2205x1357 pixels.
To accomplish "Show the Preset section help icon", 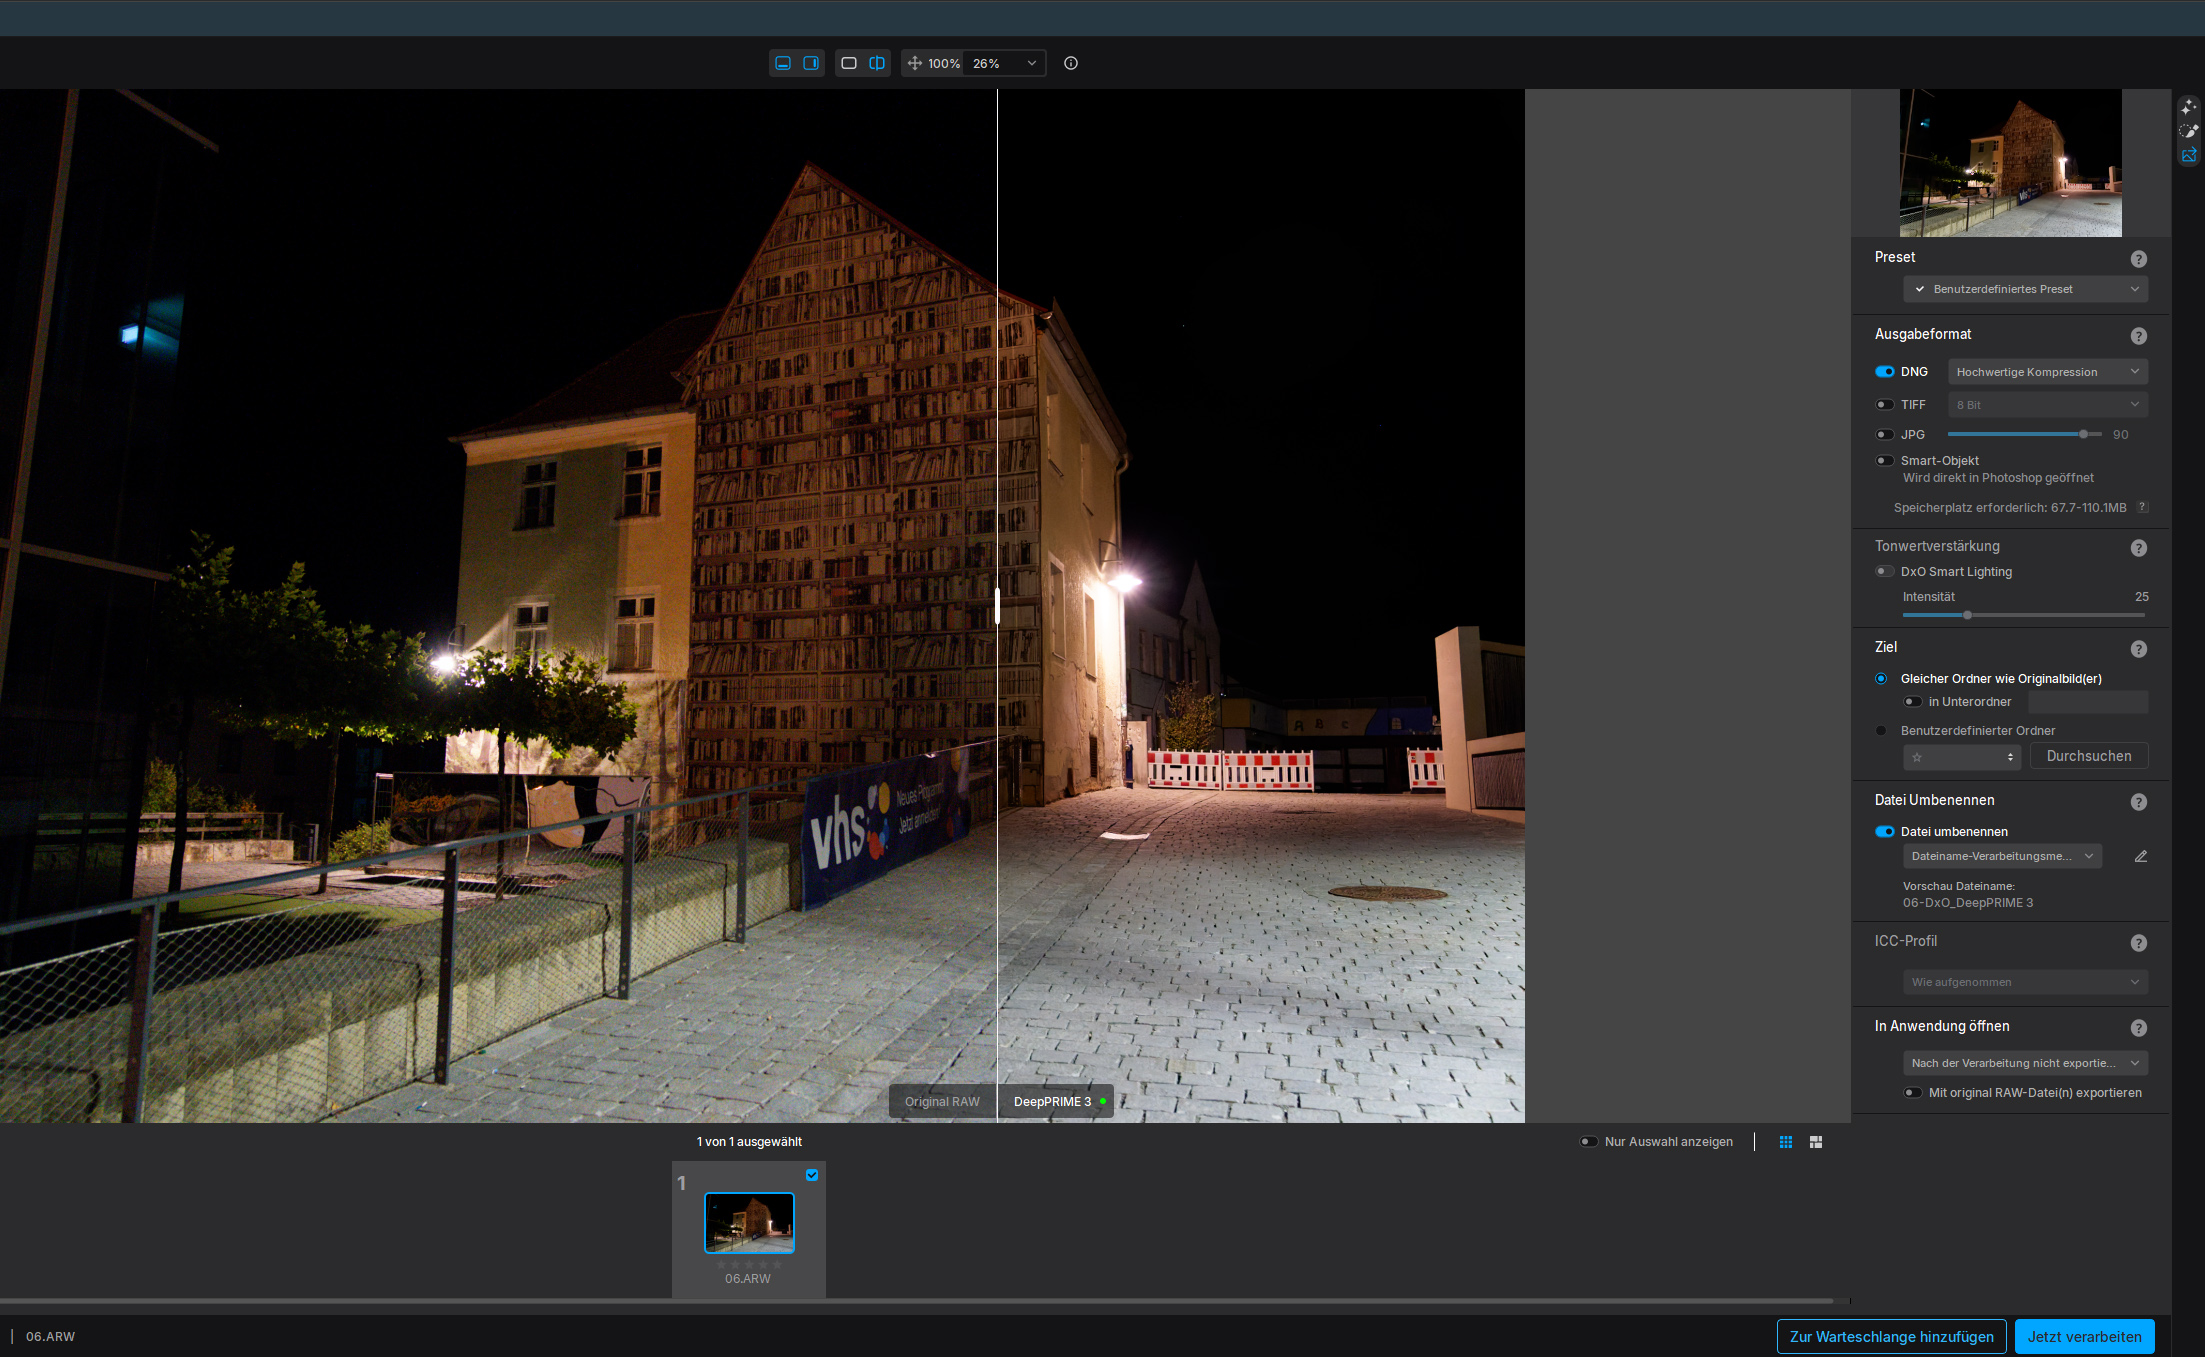I will [2139, 259].
